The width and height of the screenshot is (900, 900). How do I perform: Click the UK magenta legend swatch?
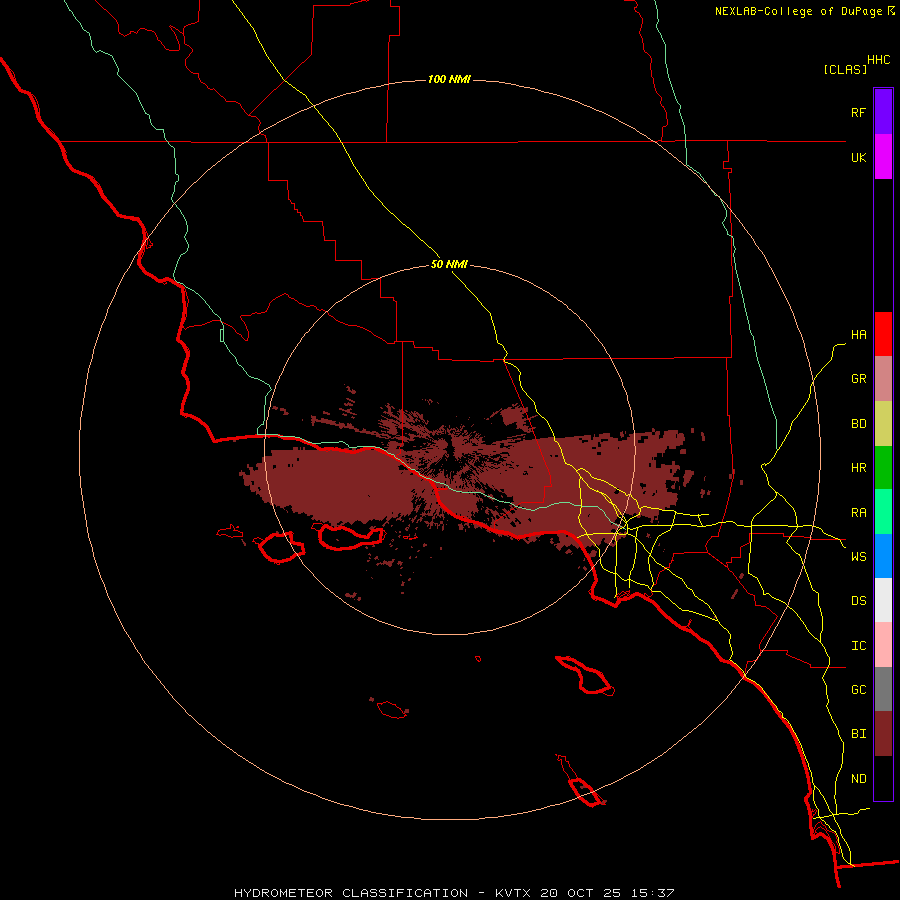click(x=883, y=157)
